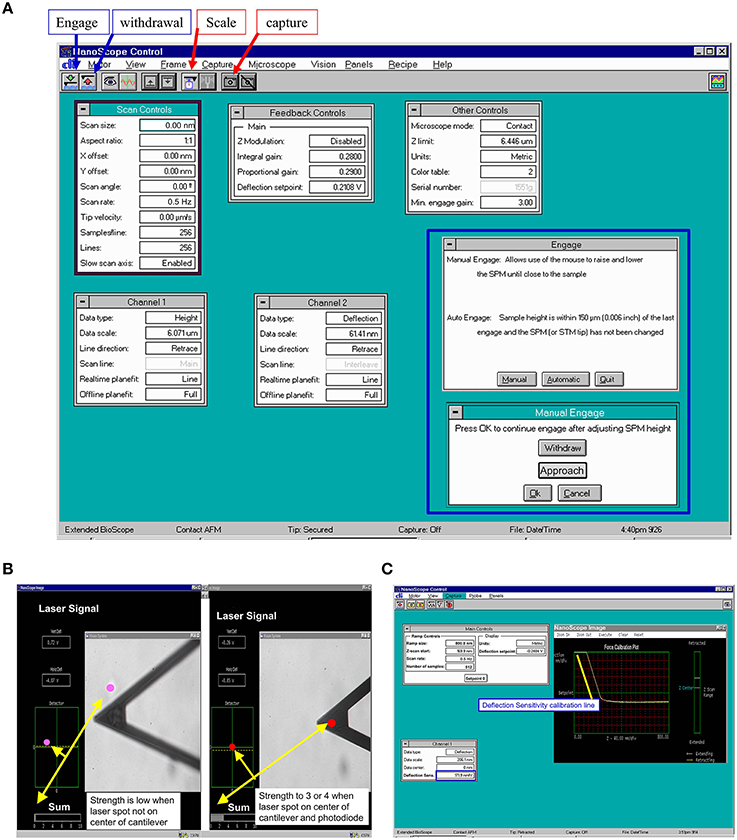Click the Deflection Sens. field in panel C Channel 1

pyautogui.click(x=455, y=775)
